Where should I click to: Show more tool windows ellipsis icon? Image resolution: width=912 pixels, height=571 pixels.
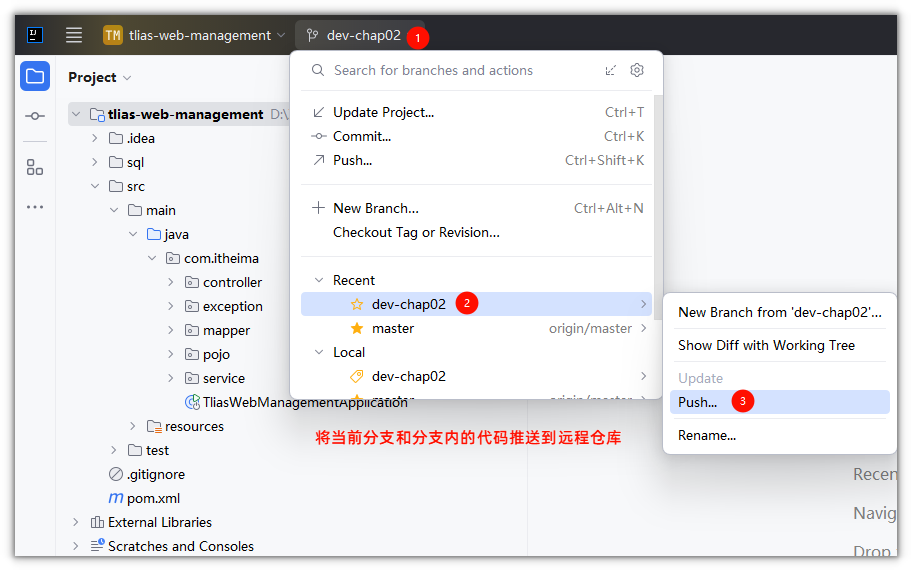35,207
